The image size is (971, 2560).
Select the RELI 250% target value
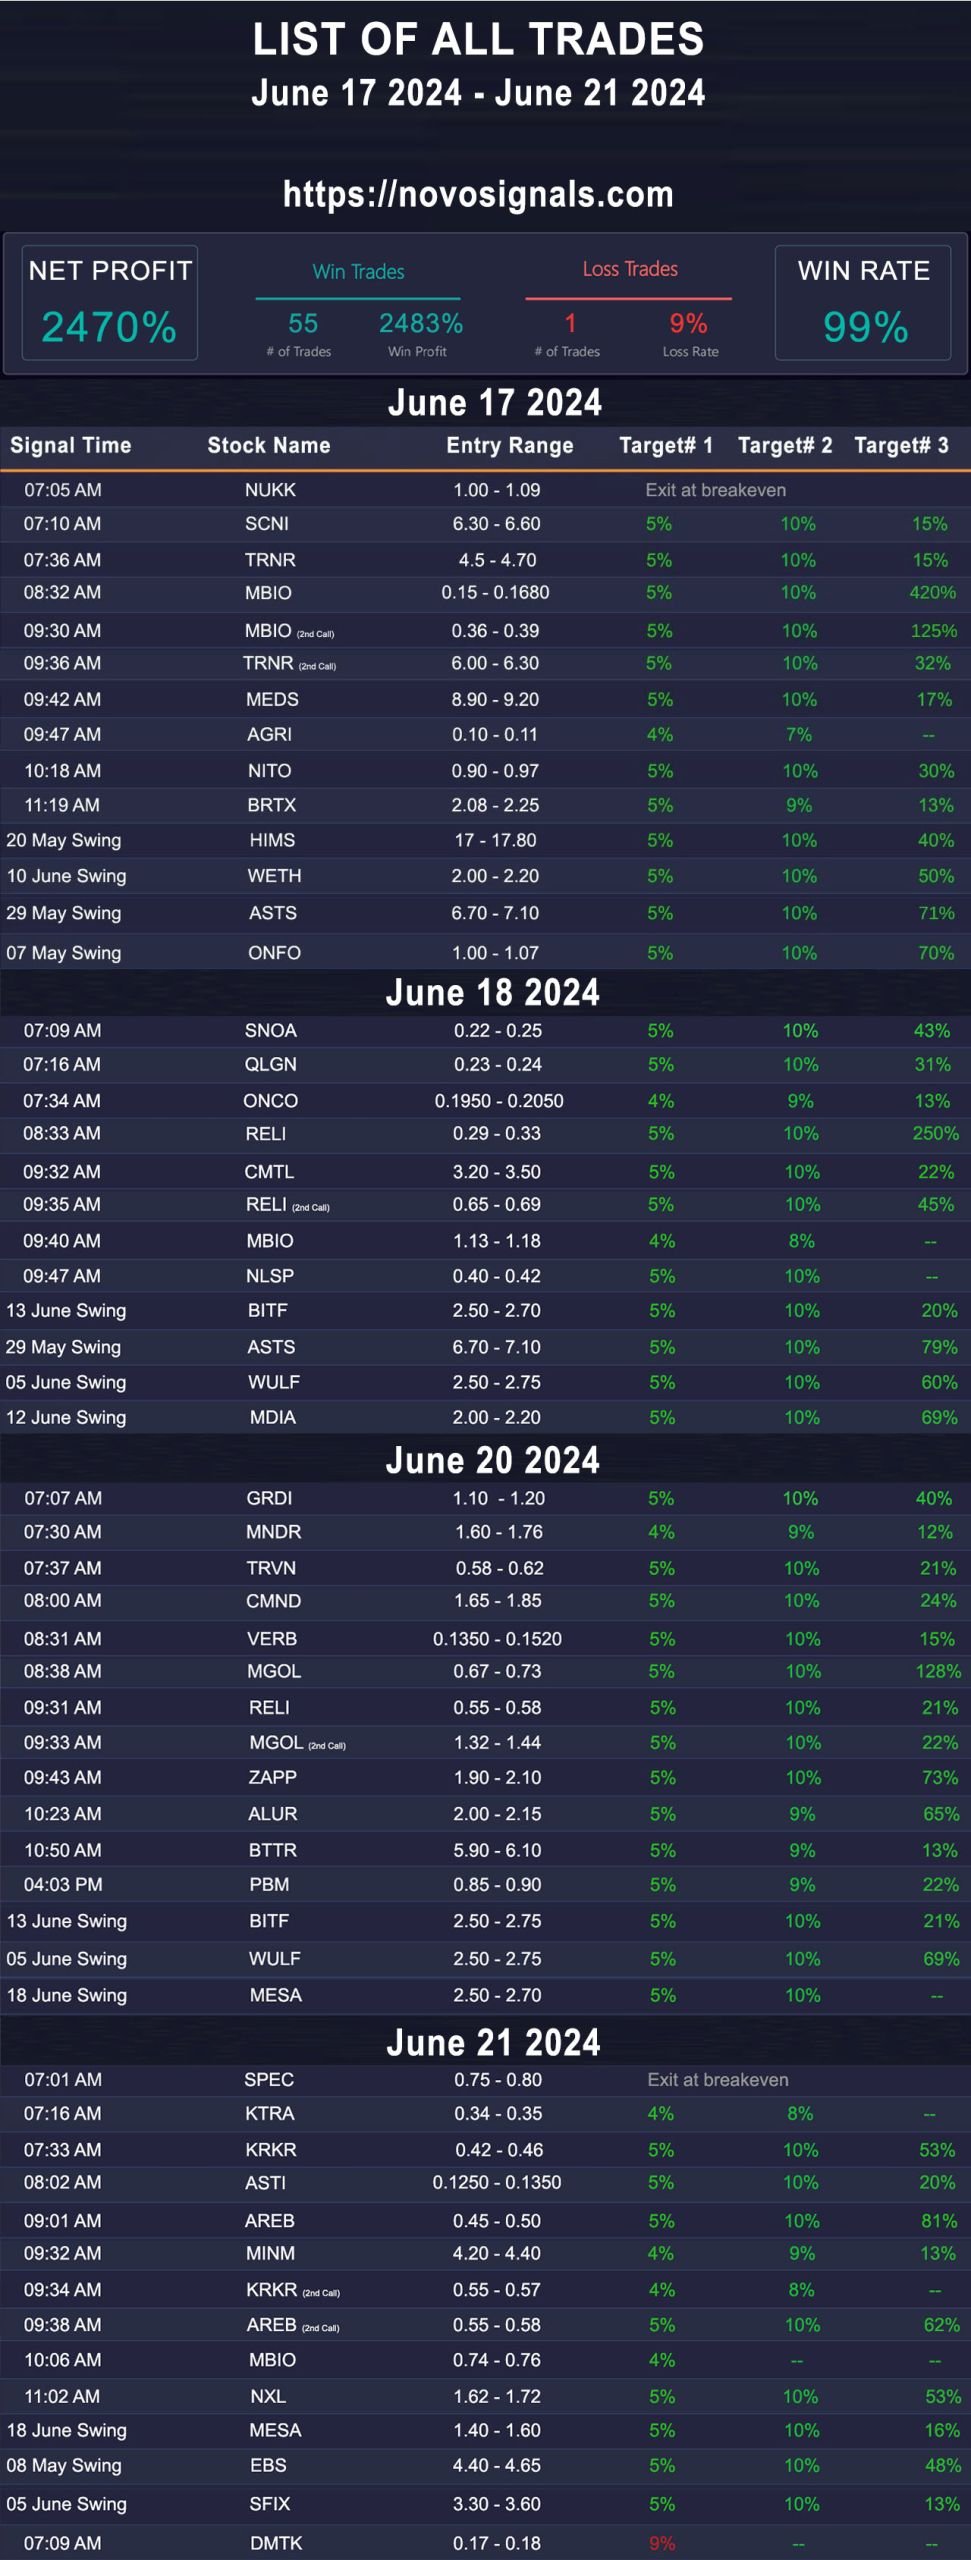coord(935,1133)
